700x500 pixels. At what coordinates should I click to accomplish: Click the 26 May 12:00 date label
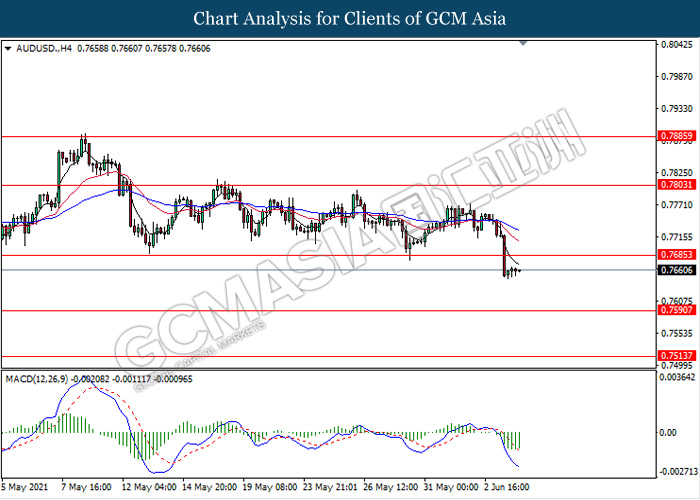point(391,487)
